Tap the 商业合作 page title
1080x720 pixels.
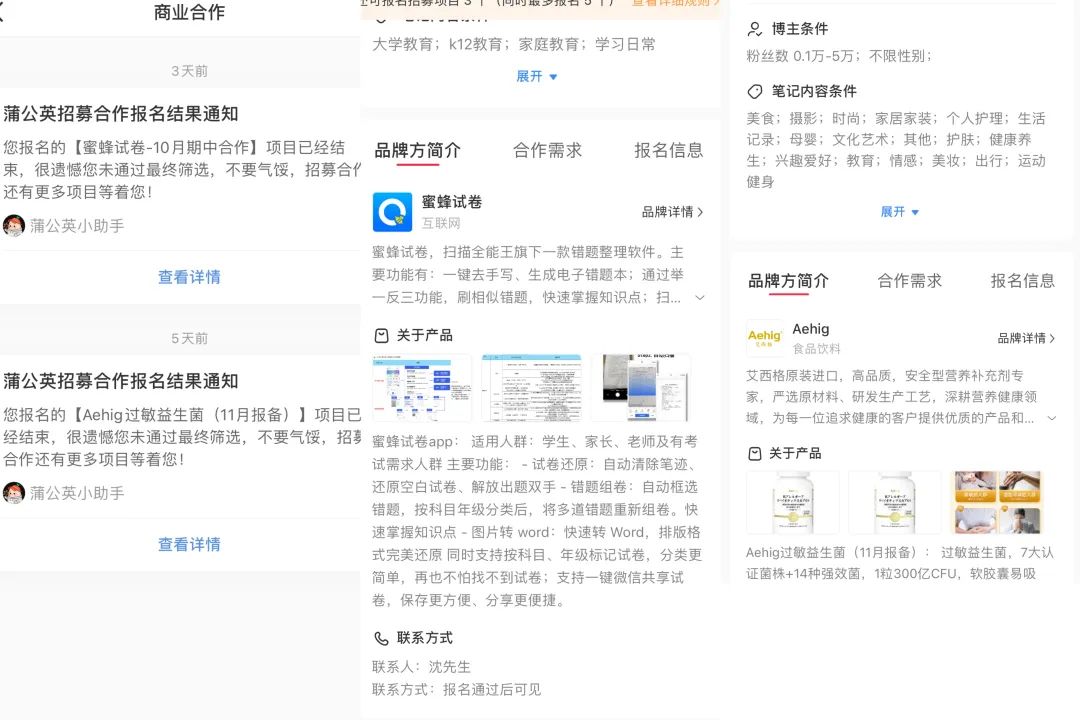tap(189, 12)
